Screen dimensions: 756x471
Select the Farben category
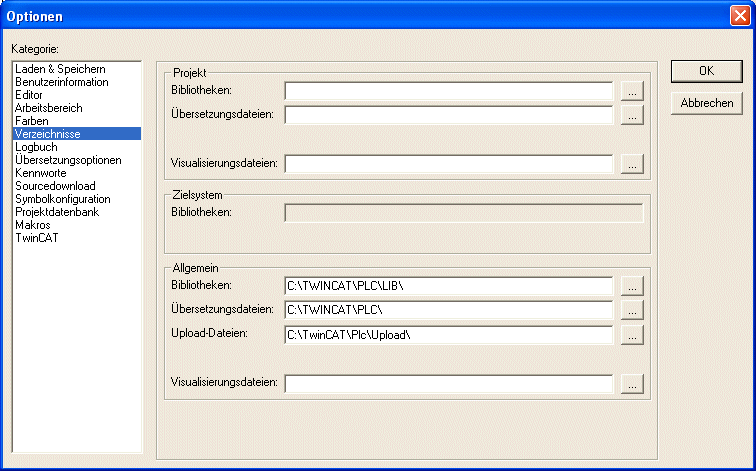coord(32,121)
